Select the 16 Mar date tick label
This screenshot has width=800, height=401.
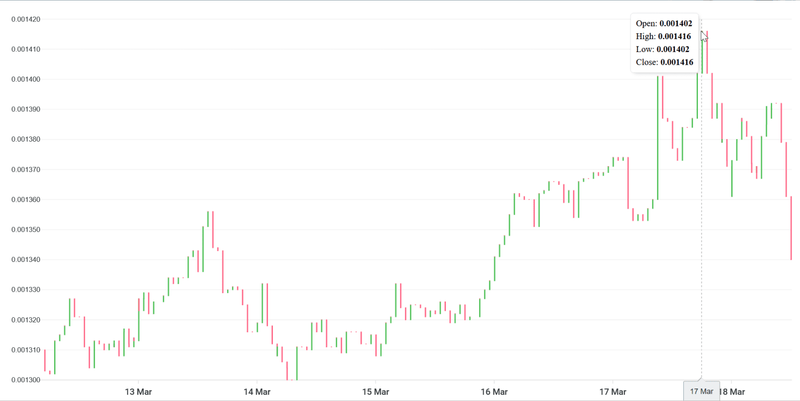[494, 391]
